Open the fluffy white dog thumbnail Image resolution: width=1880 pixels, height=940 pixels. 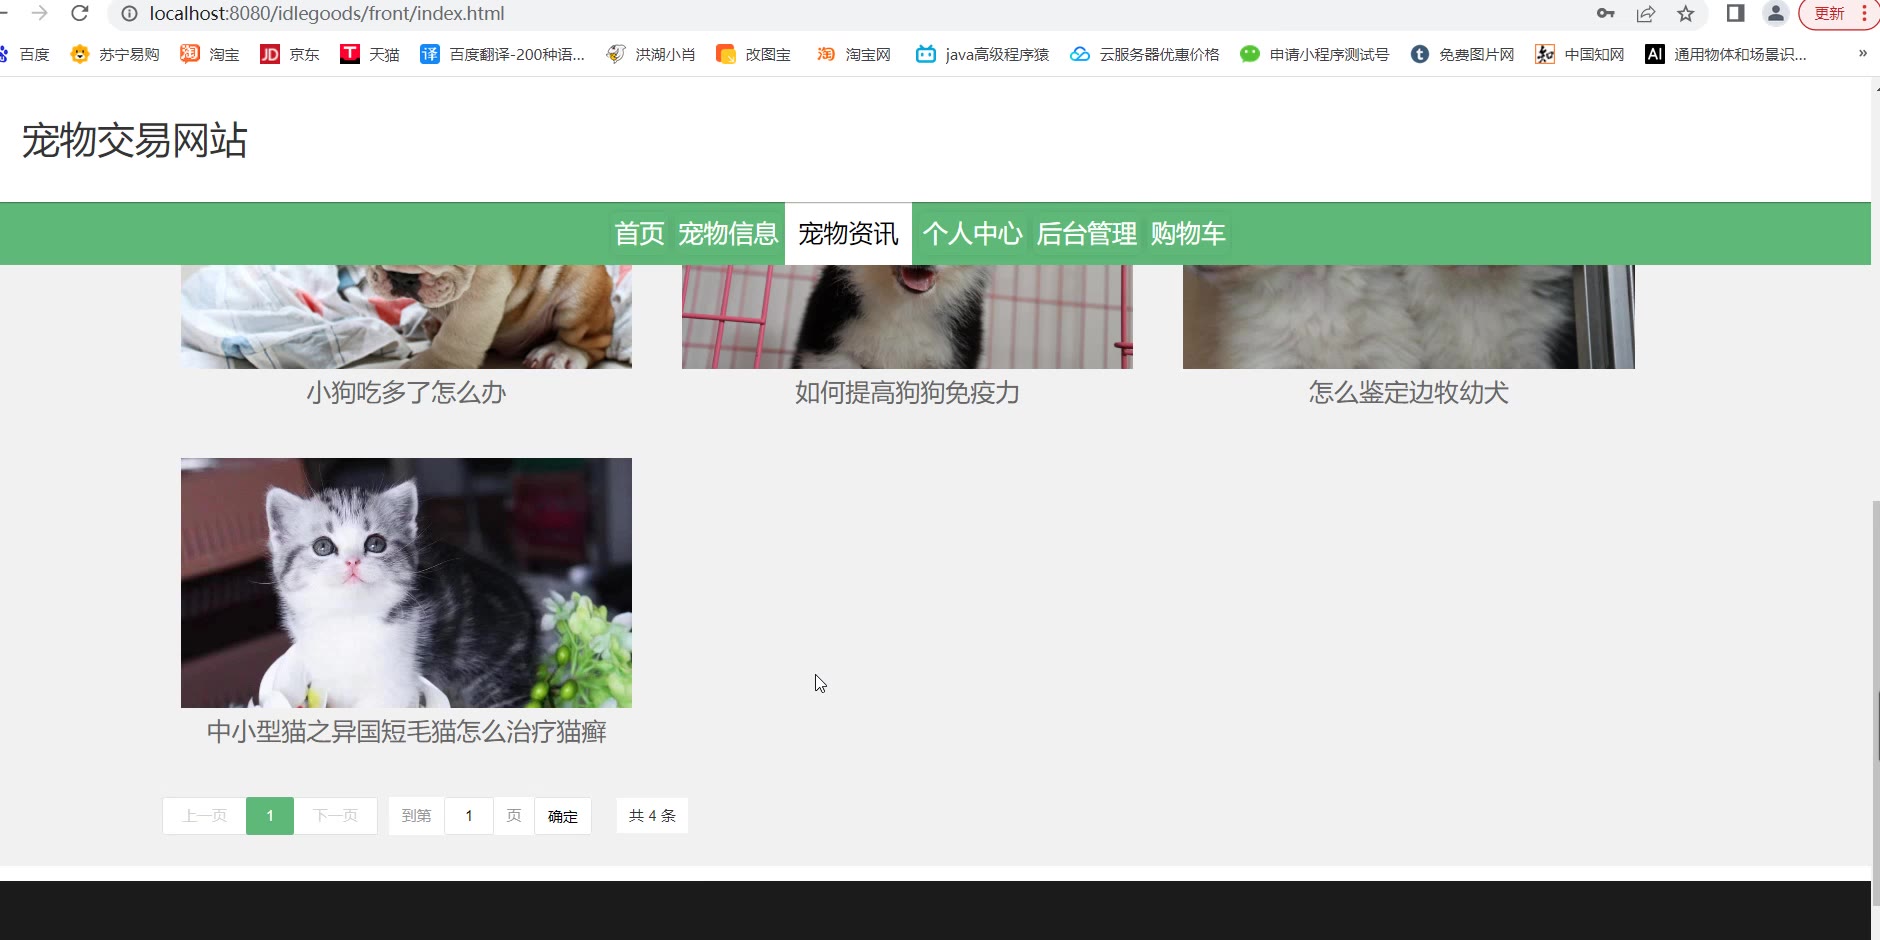[1408, 316]
